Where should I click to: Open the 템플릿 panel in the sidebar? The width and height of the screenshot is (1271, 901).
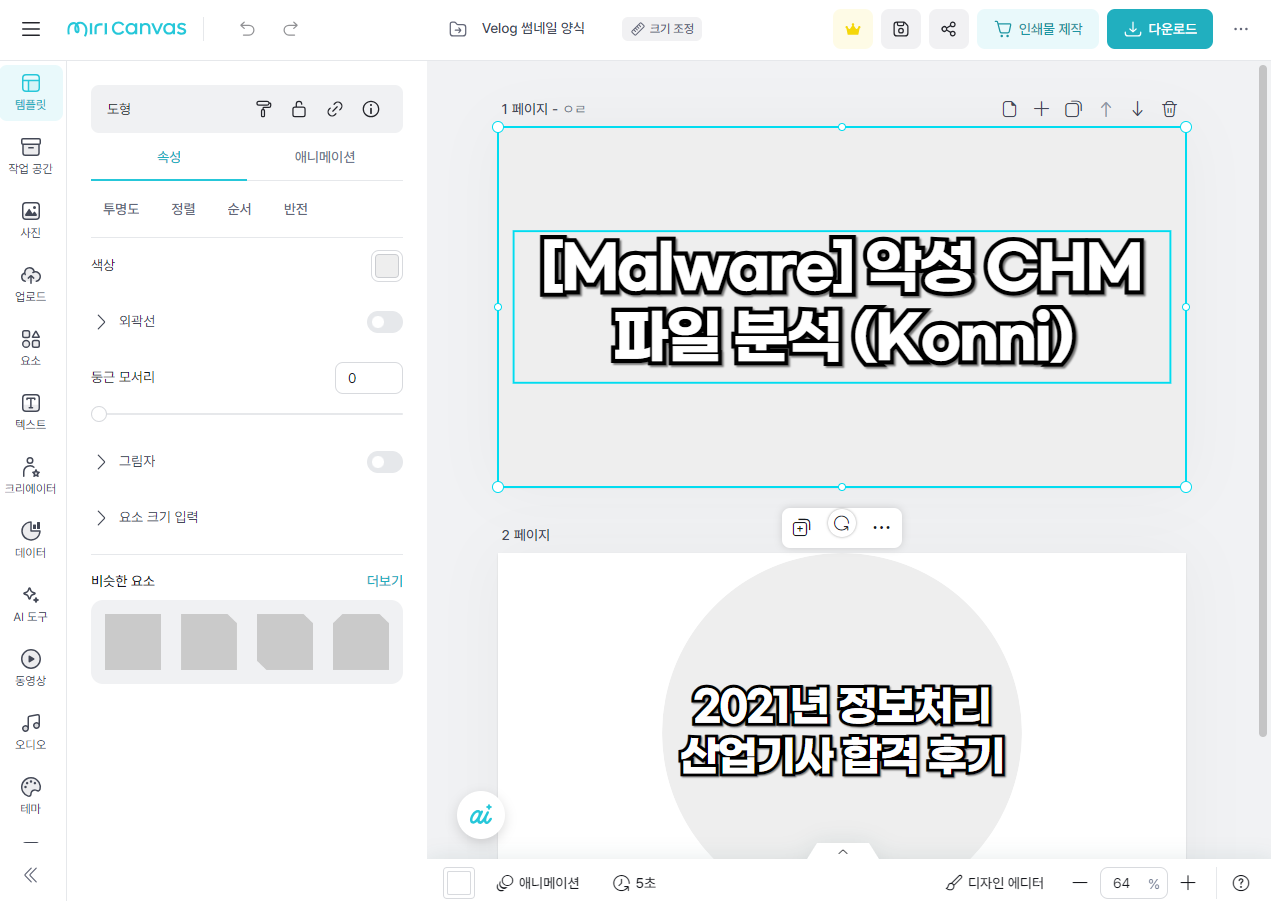point(30,92)
